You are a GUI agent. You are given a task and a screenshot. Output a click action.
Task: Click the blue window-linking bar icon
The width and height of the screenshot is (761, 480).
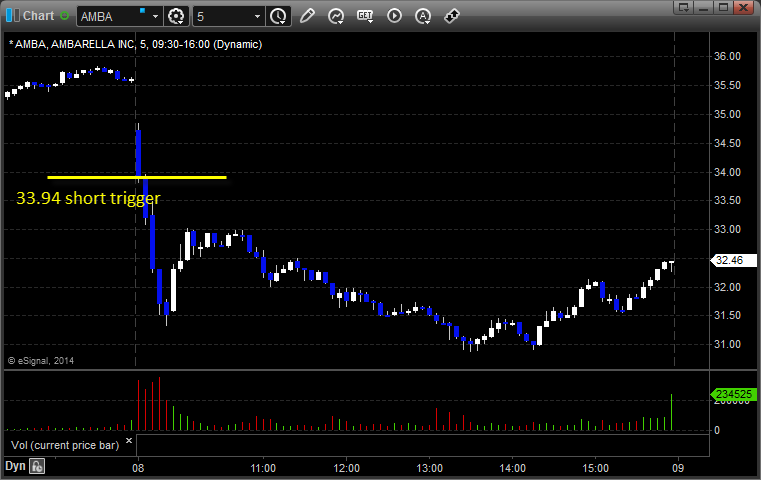click(13, 16)
